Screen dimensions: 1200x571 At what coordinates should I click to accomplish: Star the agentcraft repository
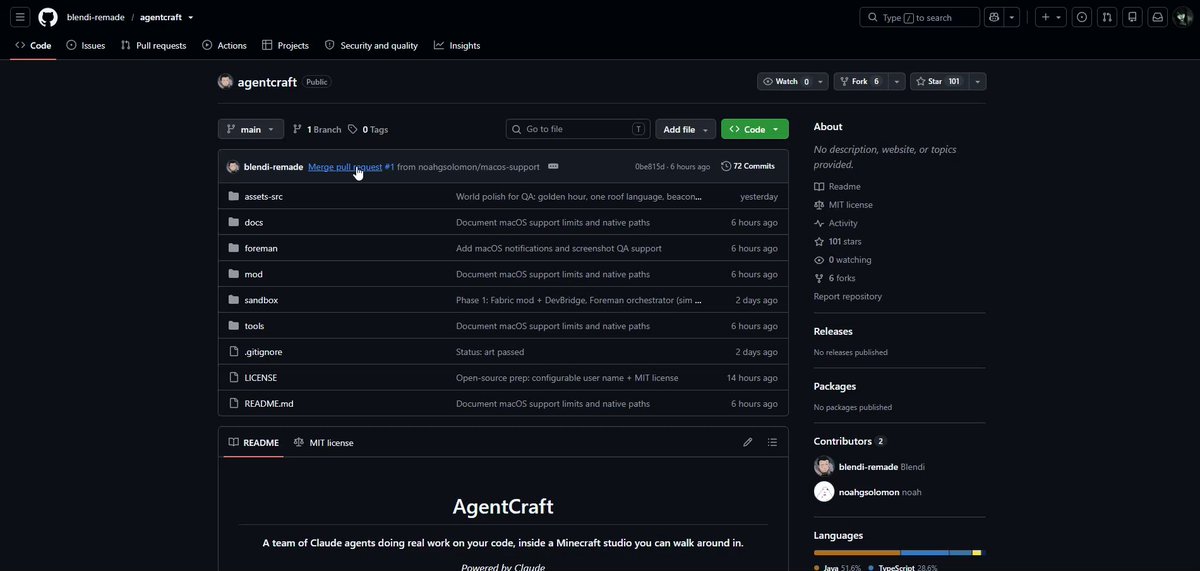[939, 81]
